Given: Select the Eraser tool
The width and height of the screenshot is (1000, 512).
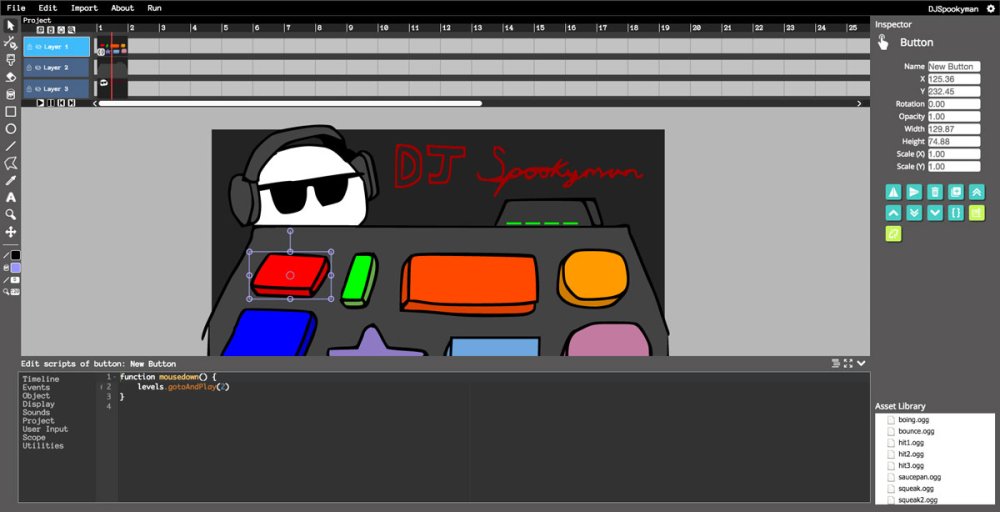Looking at the screenshot, I should pos(10,77).
